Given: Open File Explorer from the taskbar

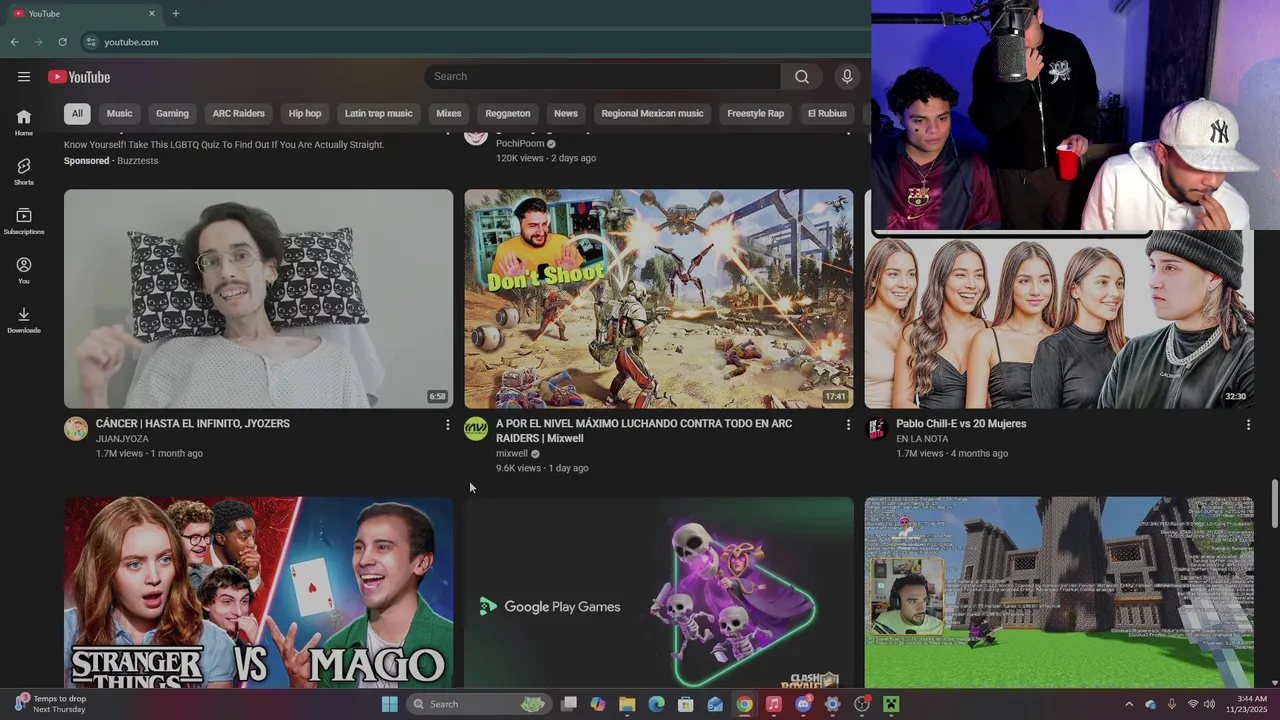Looking at the screenshot, I should [x=627, y=704].
